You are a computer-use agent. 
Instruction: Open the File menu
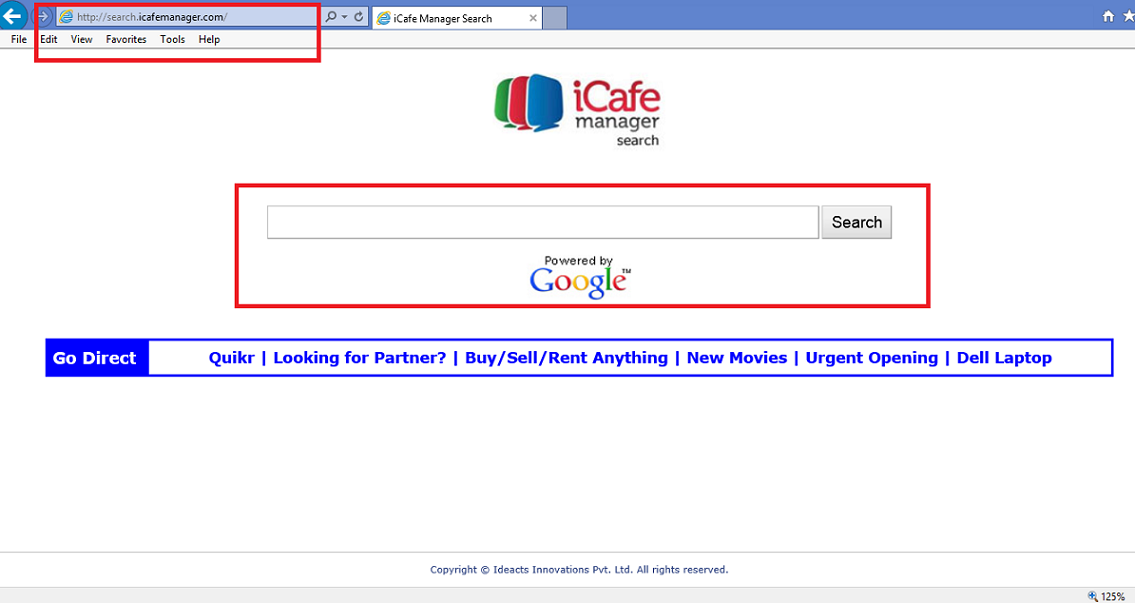[19, 40]
